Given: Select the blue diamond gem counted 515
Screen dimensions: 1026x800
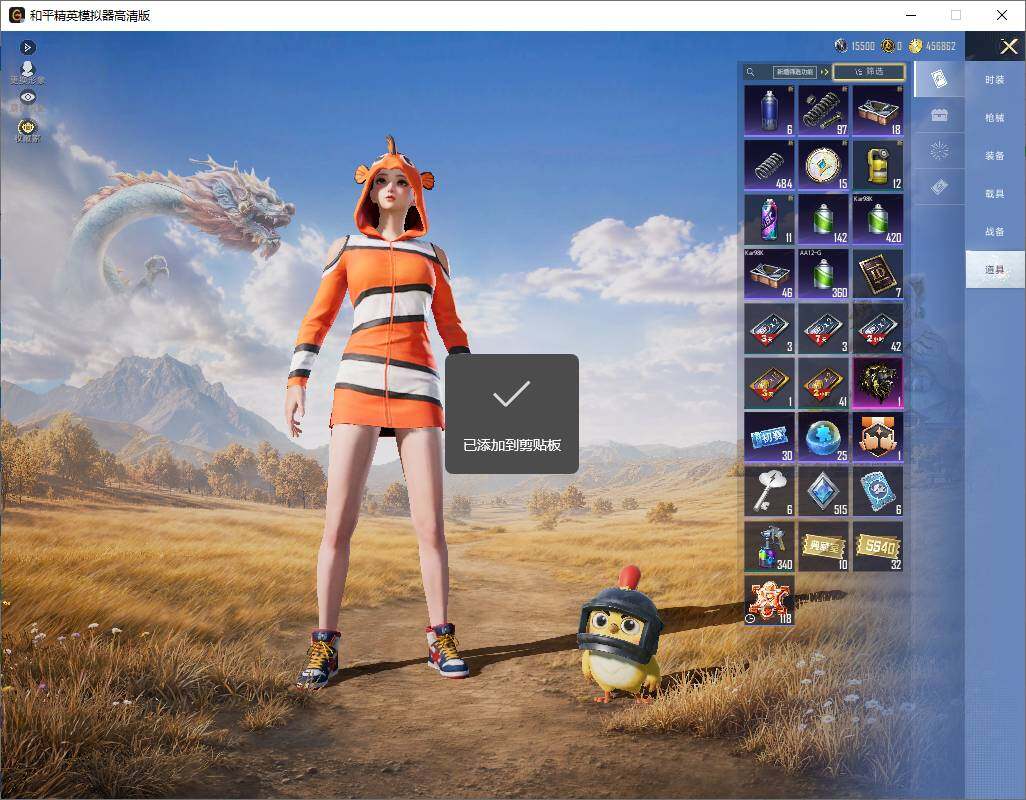Looking at the screenshot, I should 824,492.
